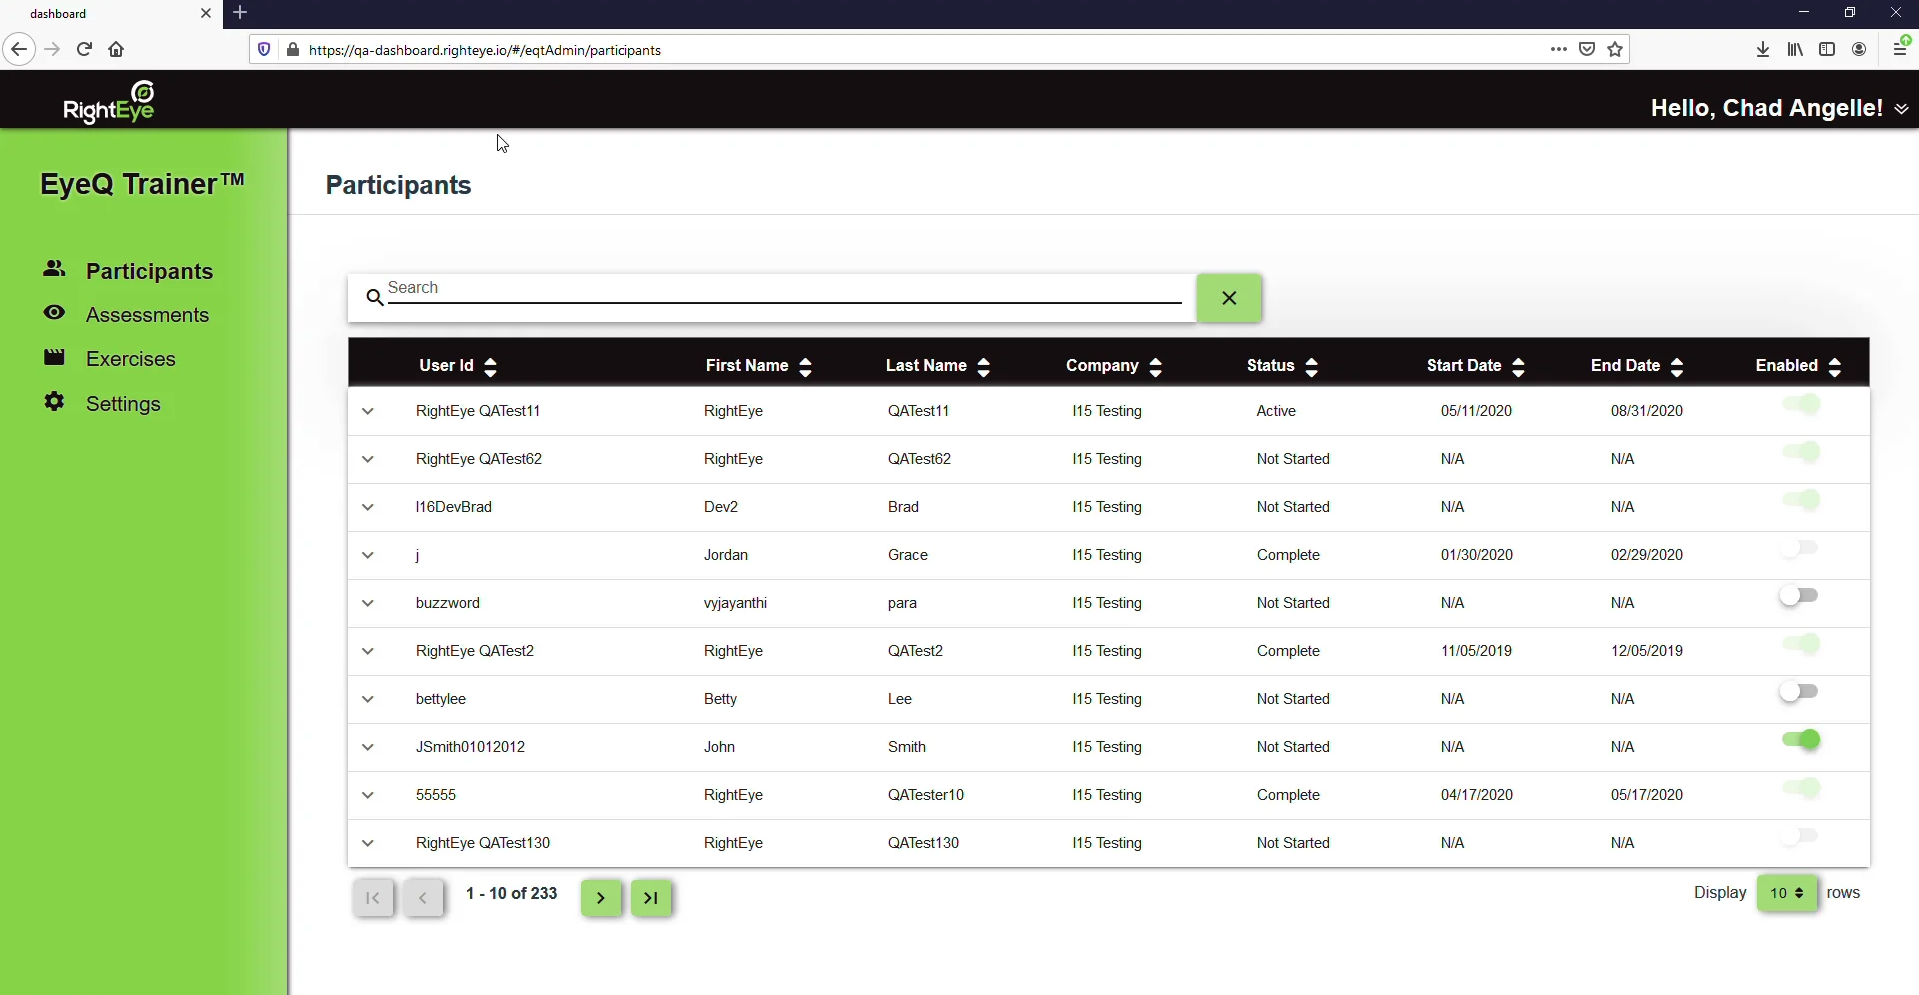The width and height of the screenshot is (1919, 995).
Task: Sort by First Name column arrows
Action: click(x=806, y=367)
